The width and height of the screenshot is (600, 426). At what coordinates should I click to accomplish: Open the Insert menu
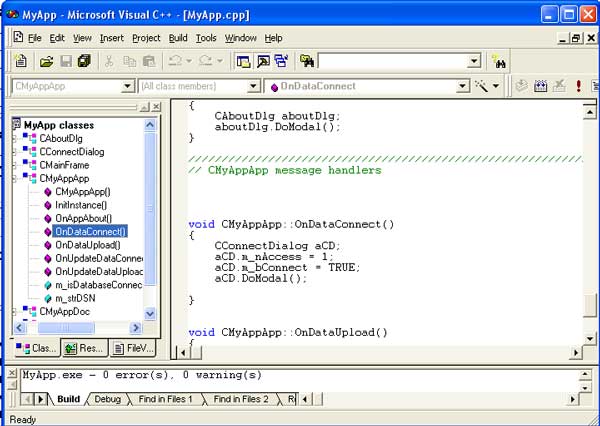pos(112,38)
